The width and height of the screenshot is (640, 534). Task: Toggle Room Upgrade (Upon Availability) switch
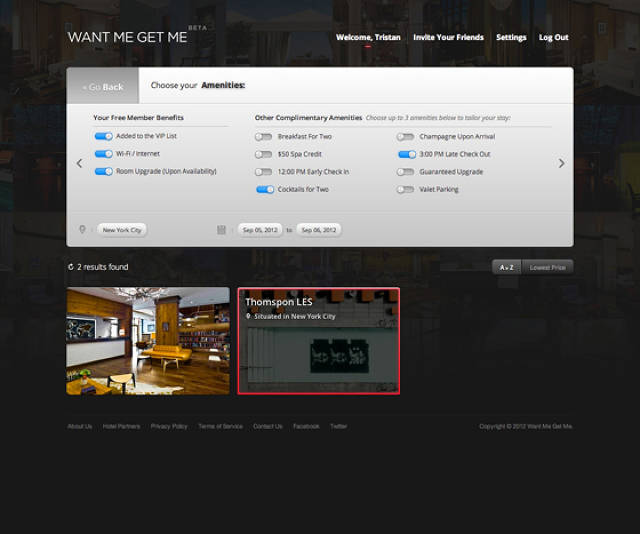click(104, 171)
